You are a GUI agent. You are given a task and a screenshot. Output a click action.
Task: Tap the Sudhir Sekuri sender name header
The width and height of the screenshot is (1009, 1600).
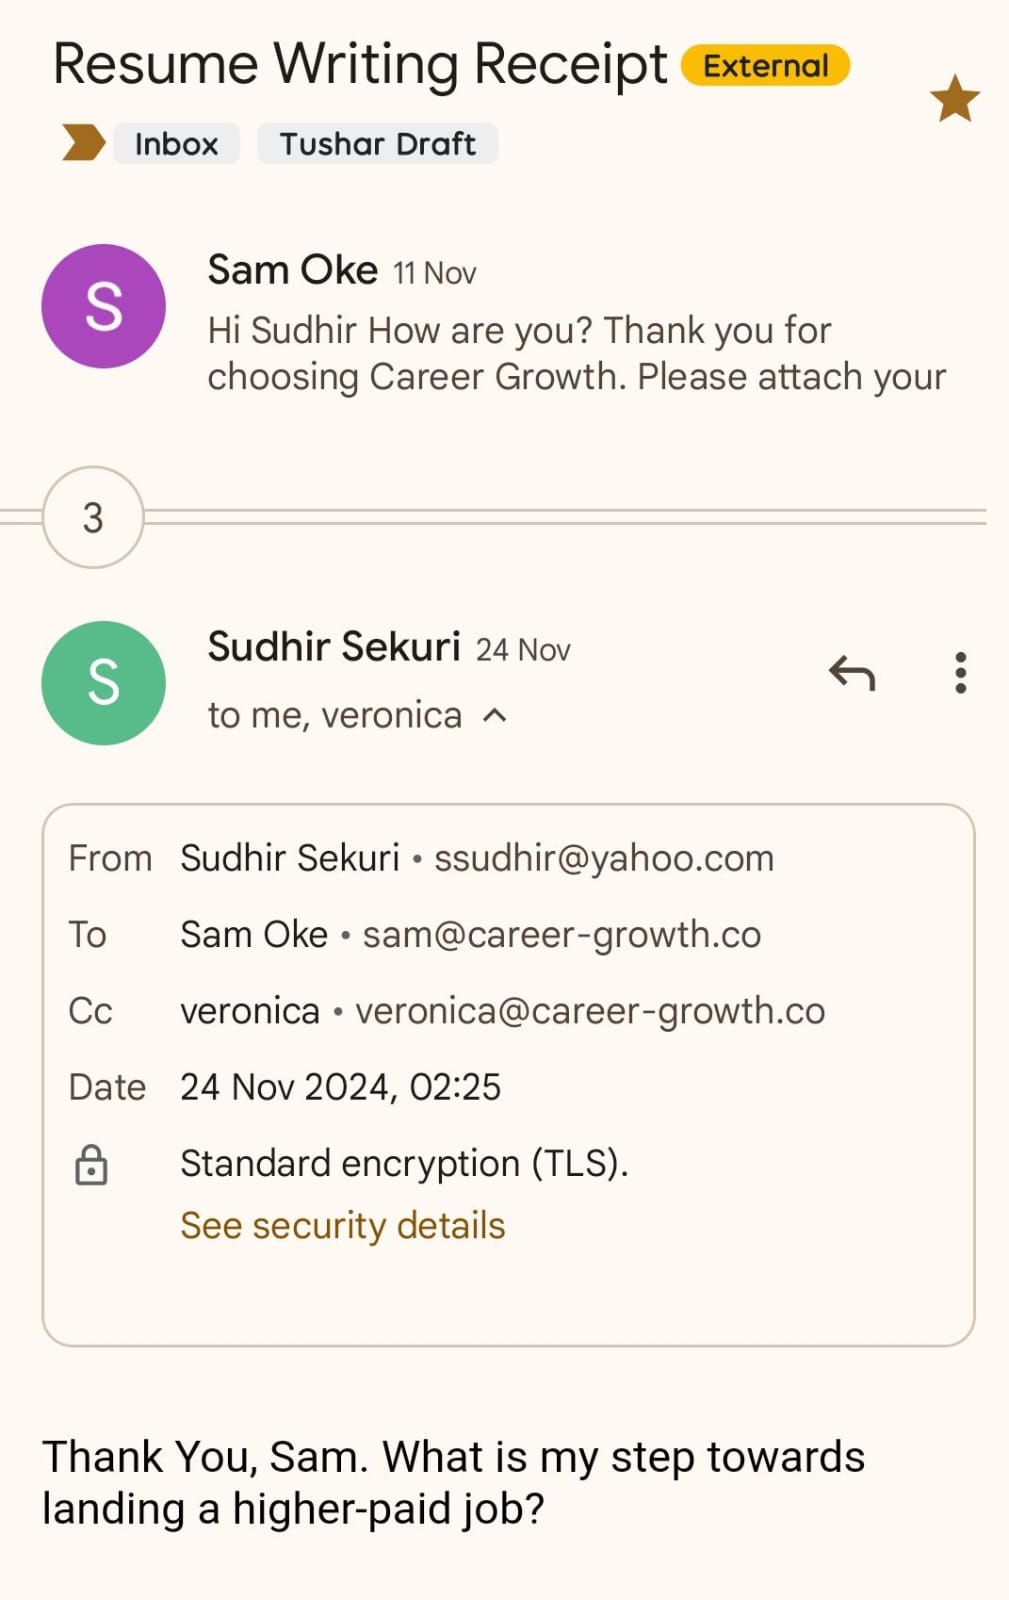pyautogui.click(x=334, y=647)
